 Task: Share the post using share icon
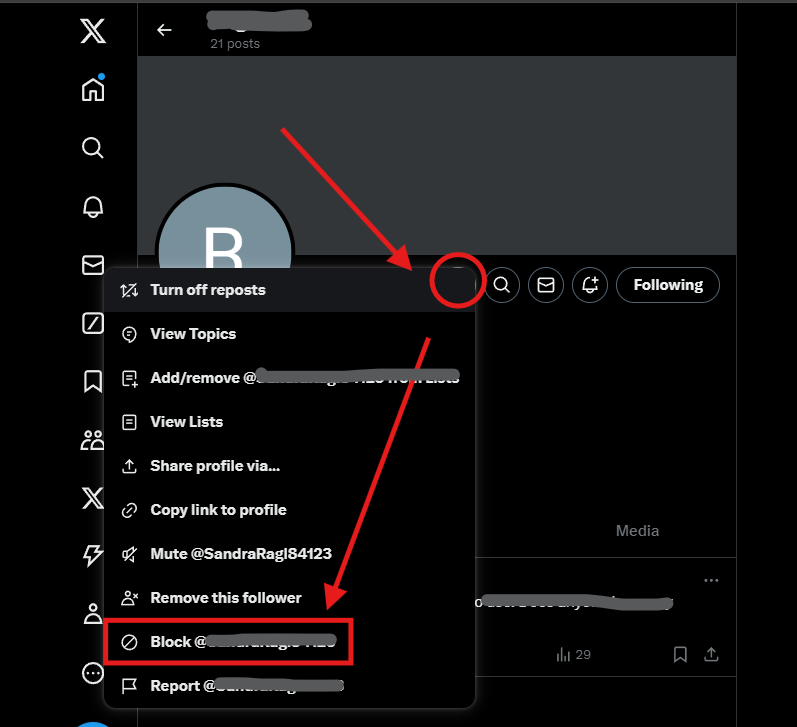[711, 654]
